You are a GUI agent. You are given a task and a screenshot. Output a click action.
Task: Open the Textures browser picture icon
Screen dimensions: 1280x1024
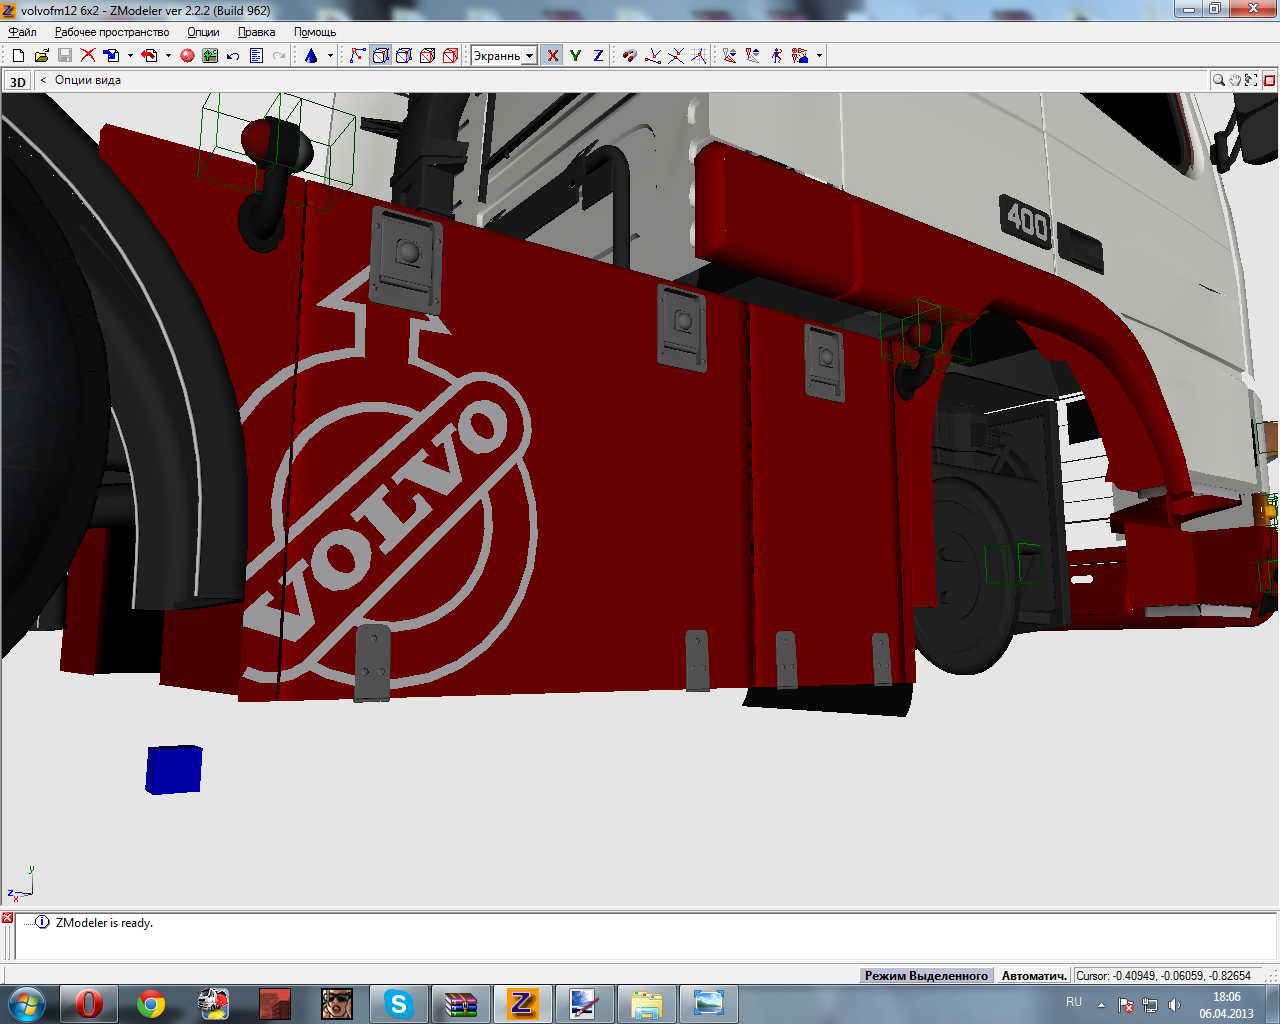coord(210,56)
